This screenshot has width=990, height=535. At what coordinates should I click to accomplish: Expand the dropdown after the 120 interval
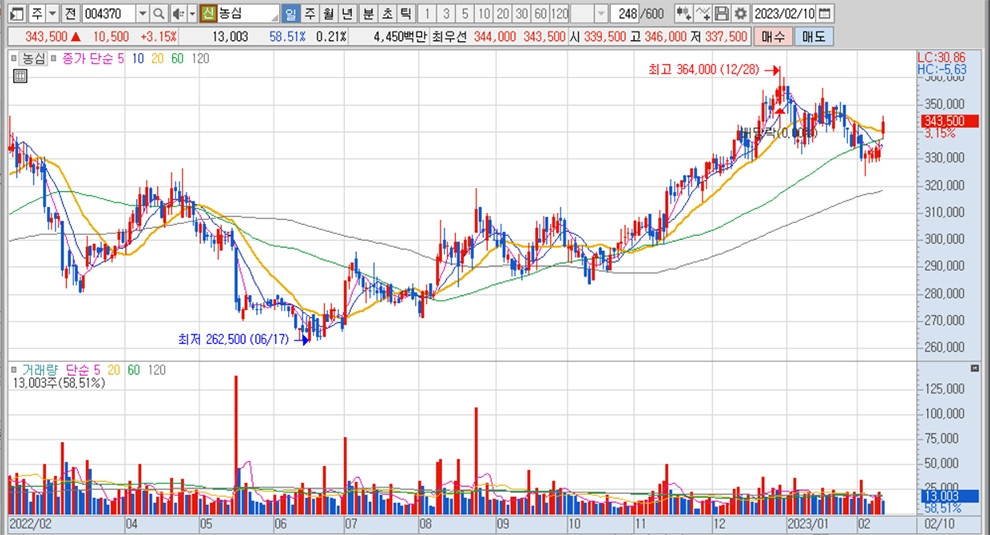(x=600, y=14)
